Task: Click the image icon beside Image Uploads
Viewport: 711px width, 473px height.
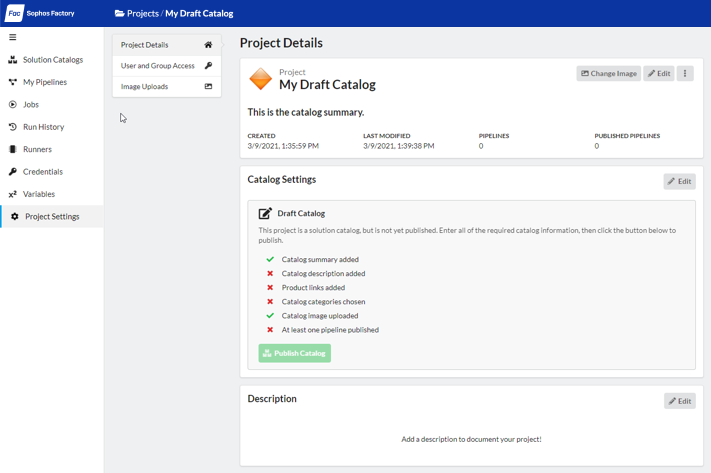Action: [x=208, y=86]
